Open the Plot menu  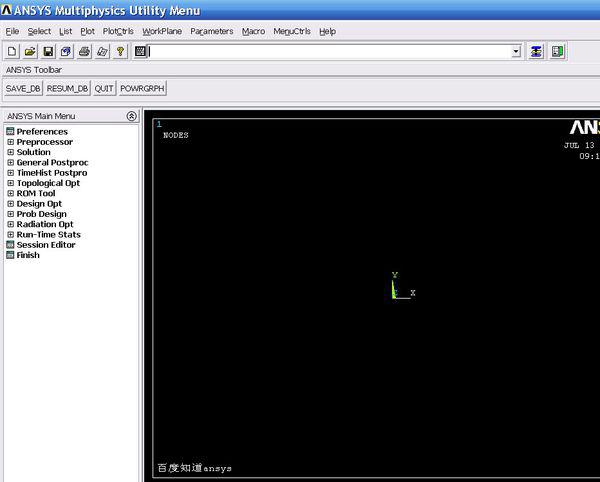[x=87, y=31]
